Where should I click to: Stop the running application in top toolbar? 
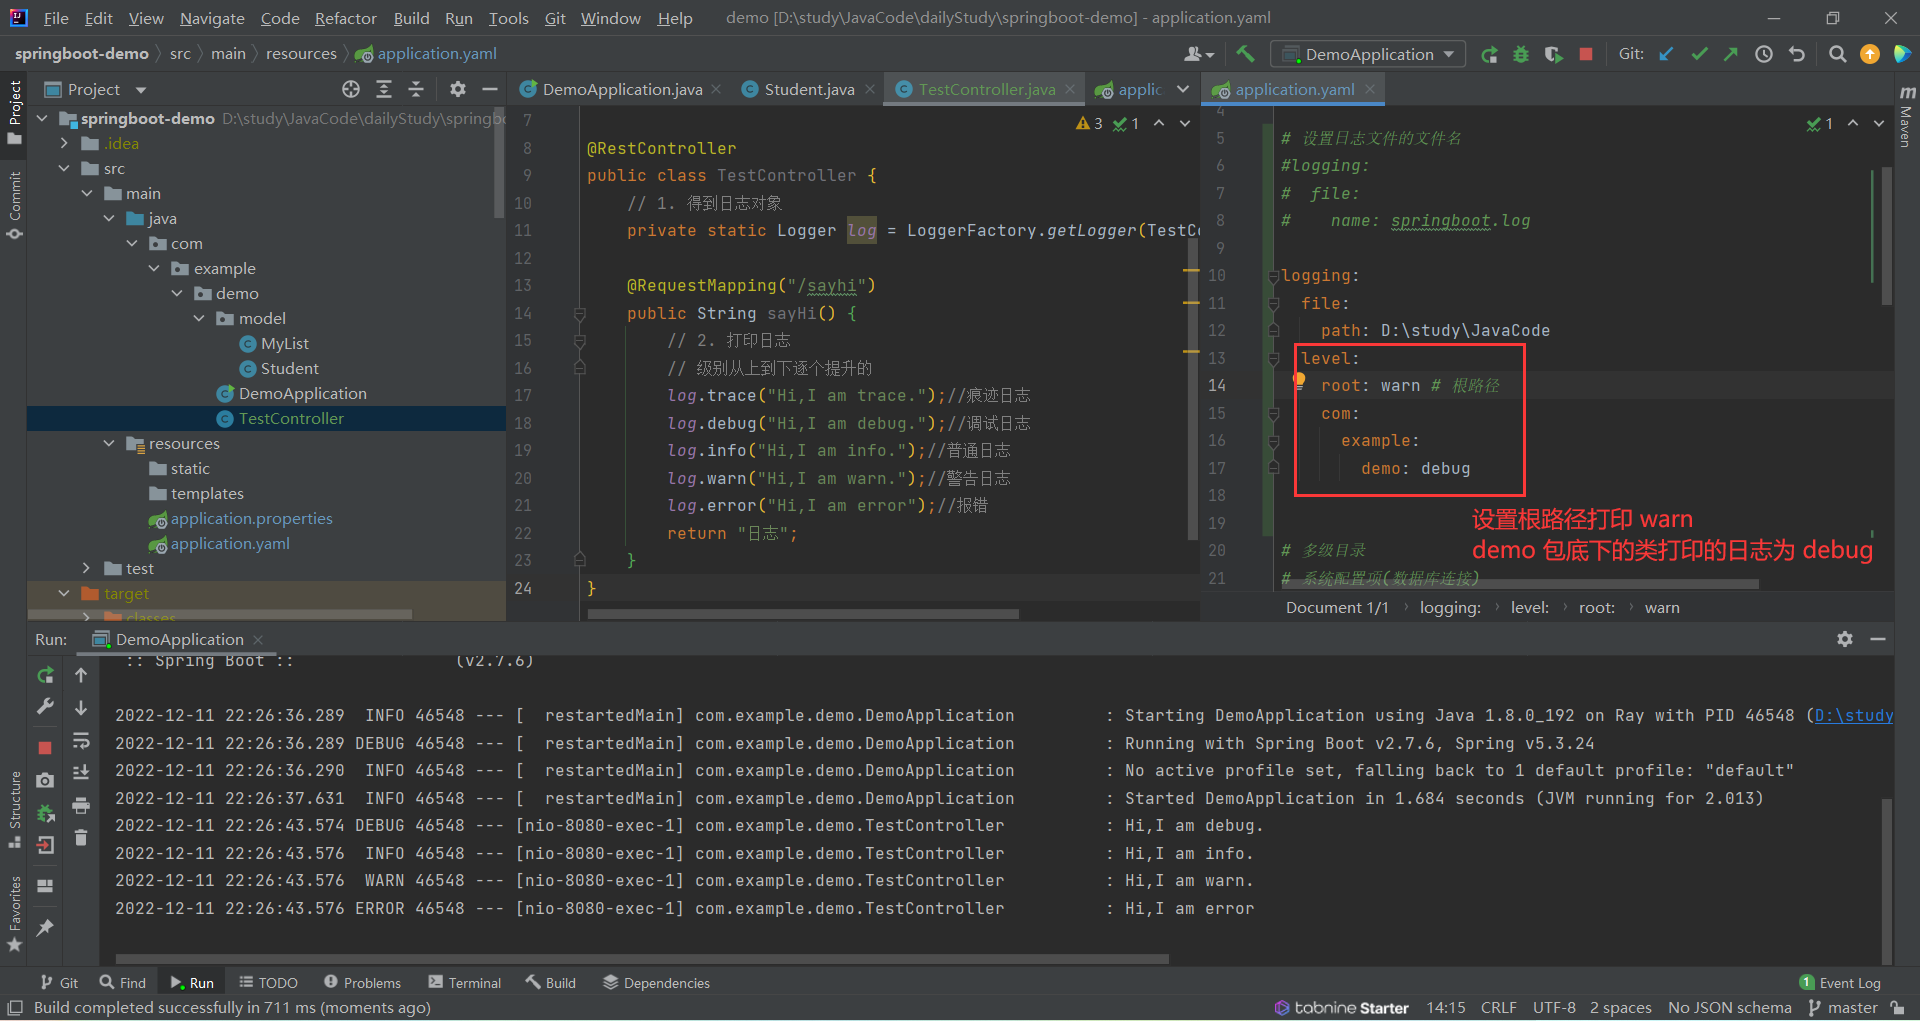click(x=1586, y=54)
